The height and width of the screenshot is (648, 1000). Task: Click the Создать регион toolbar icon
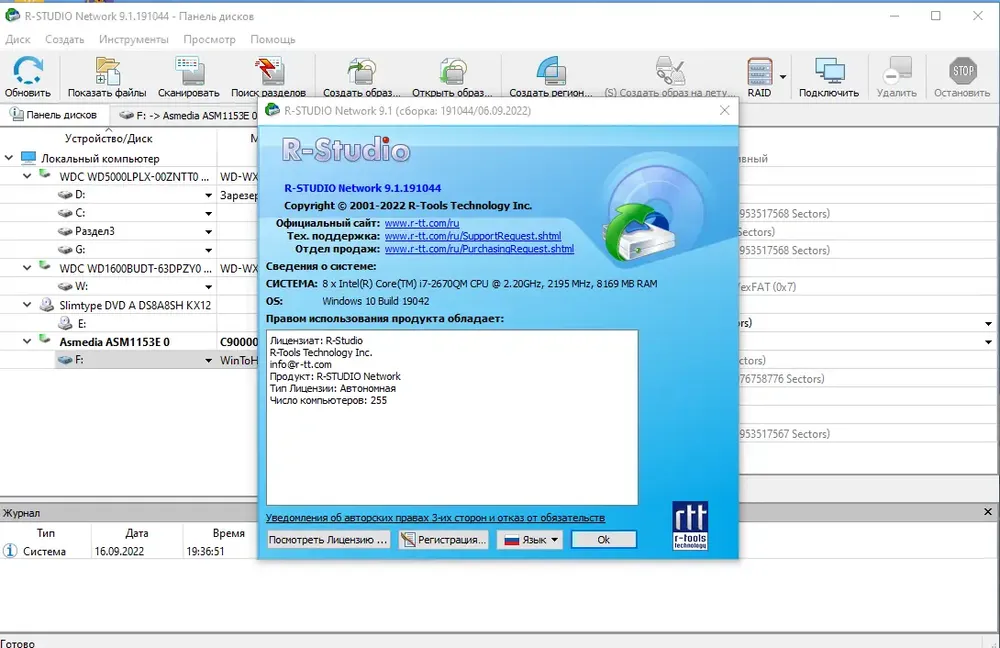(x=550, y=77)
